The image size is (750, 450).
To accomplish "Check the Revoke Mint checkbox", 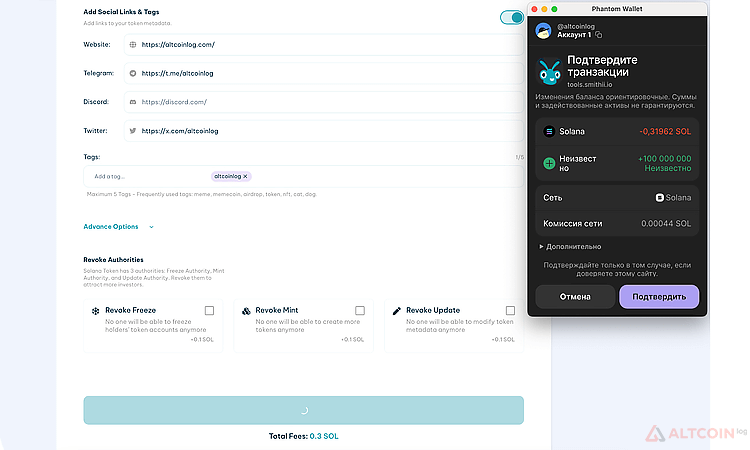I will tap(360, 311).
